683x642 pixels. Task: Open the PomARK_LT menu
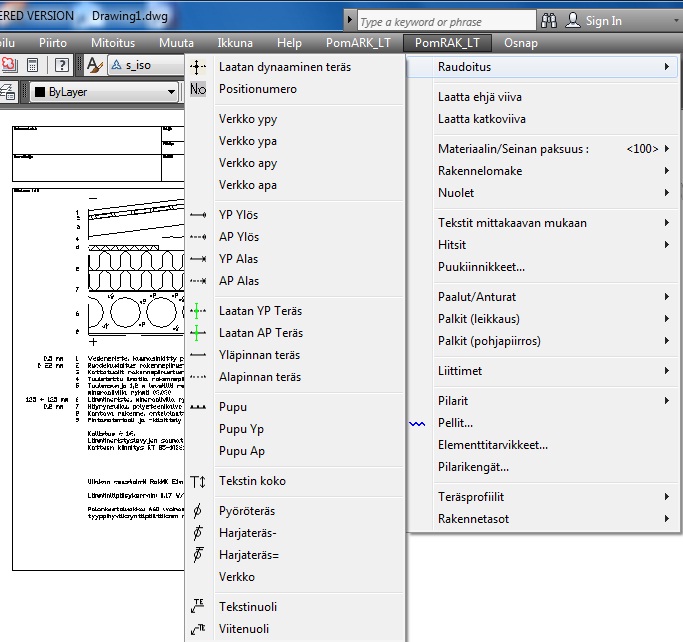pyautogui.click(x=359, y=43)
